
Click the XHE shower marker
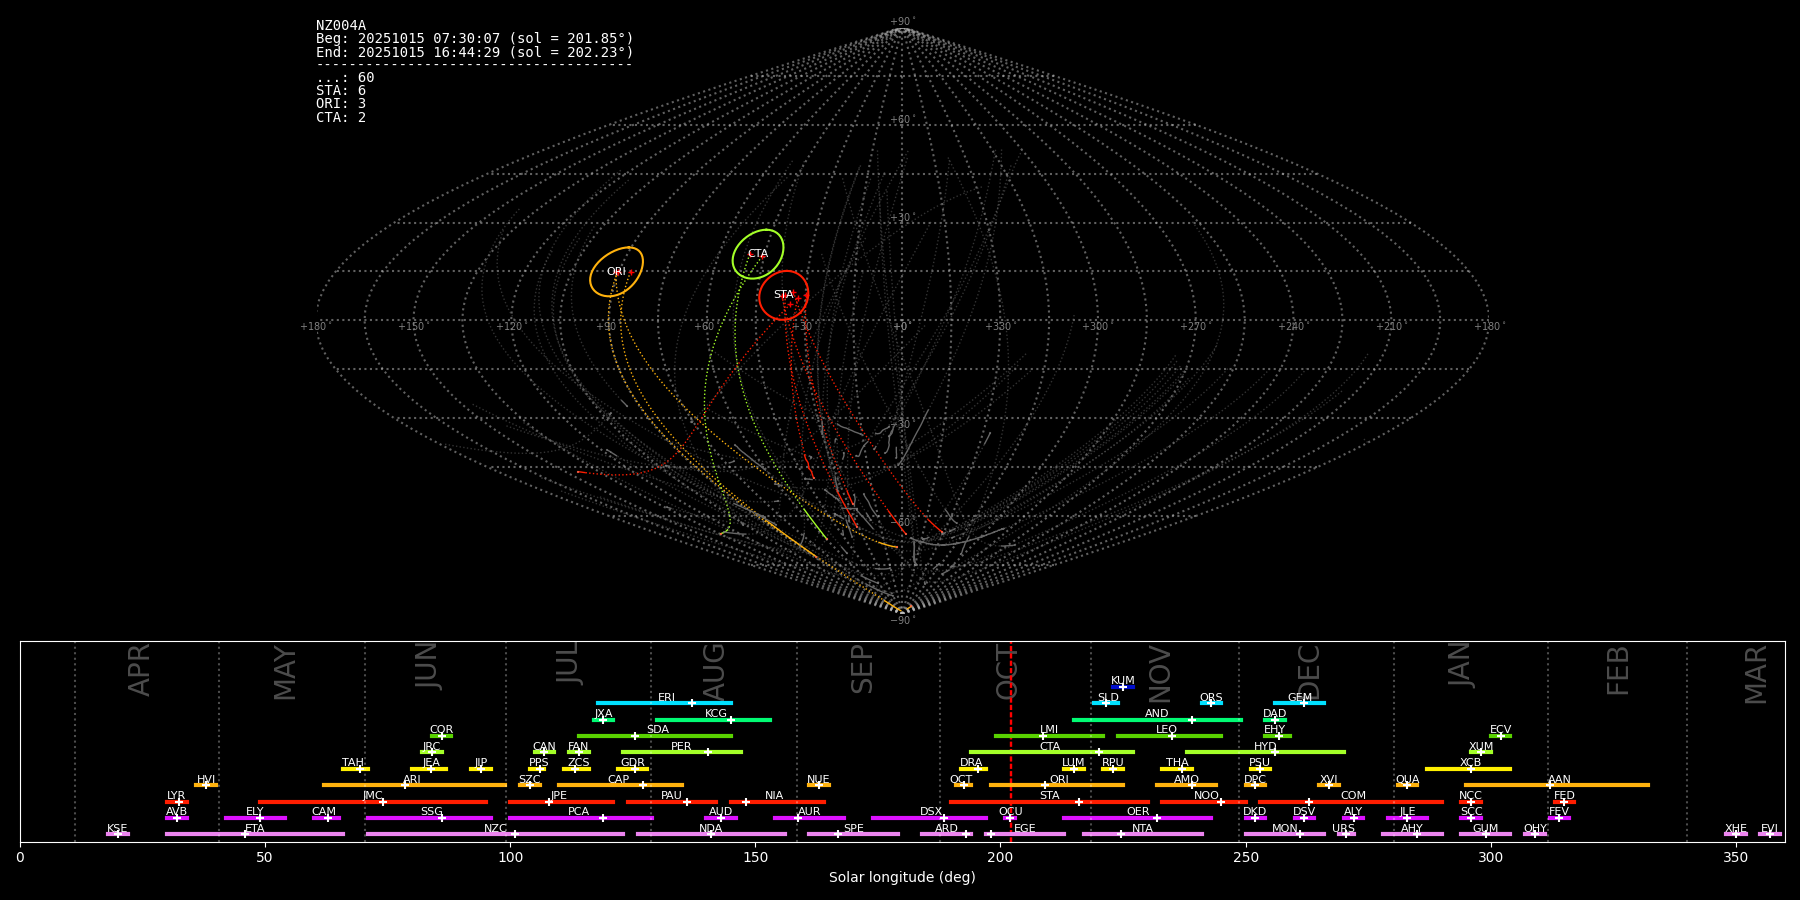[x=1736, y=834]
